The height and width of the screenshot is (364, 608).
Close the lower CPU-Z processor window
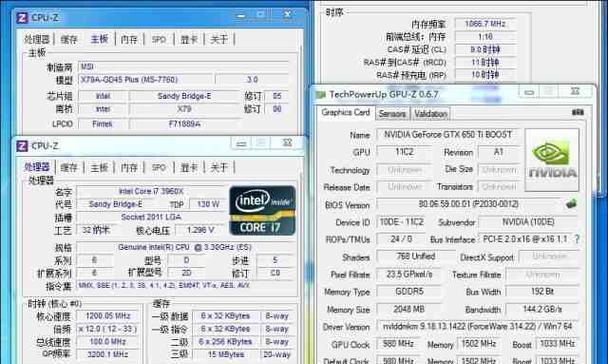287,143
